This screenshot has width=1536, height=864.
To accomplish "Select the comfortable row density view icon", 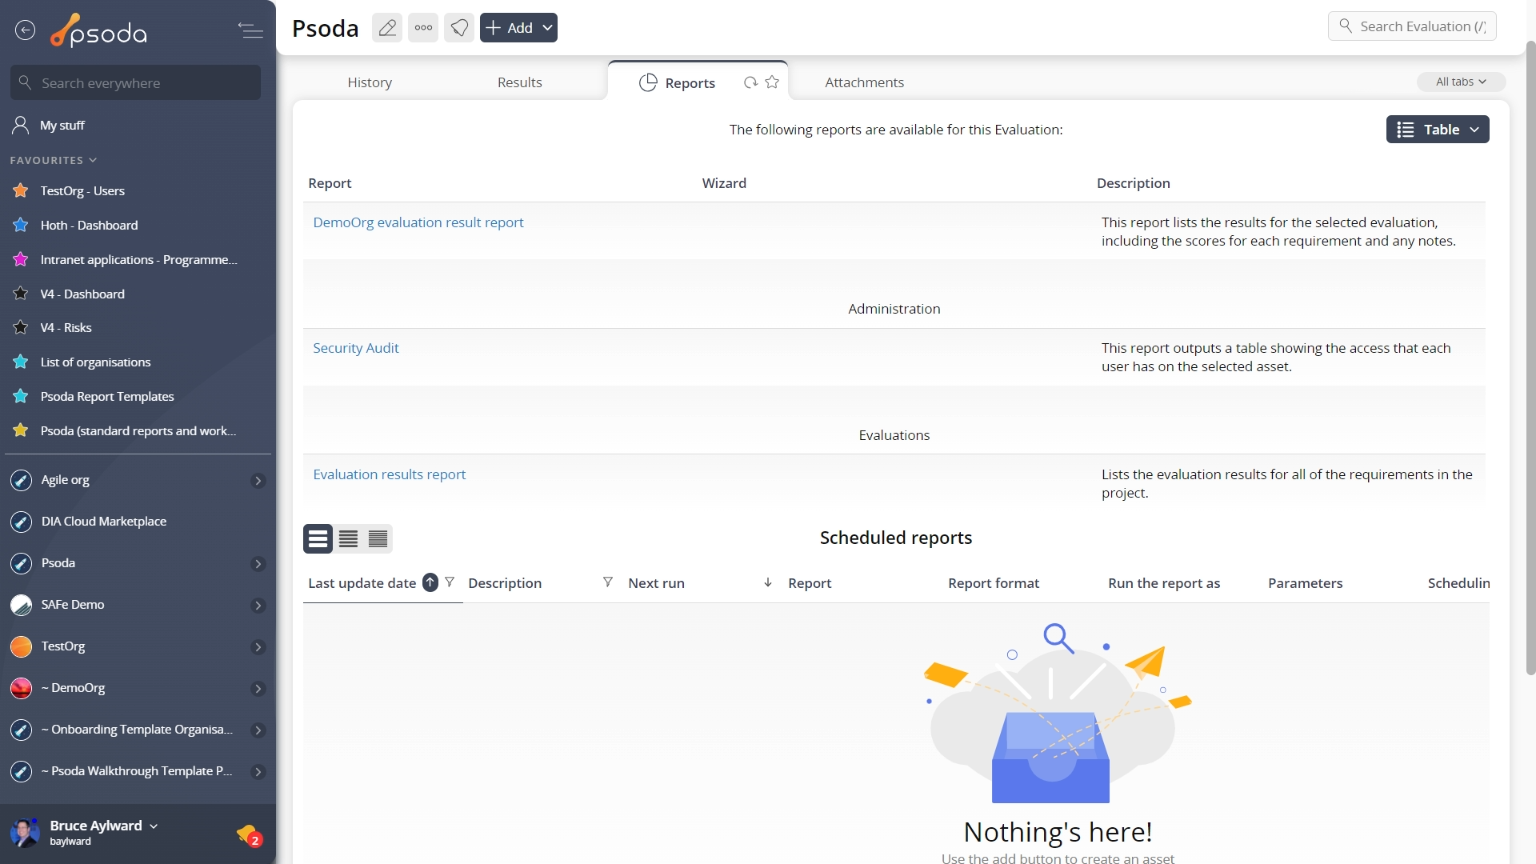I will point(318,539).
